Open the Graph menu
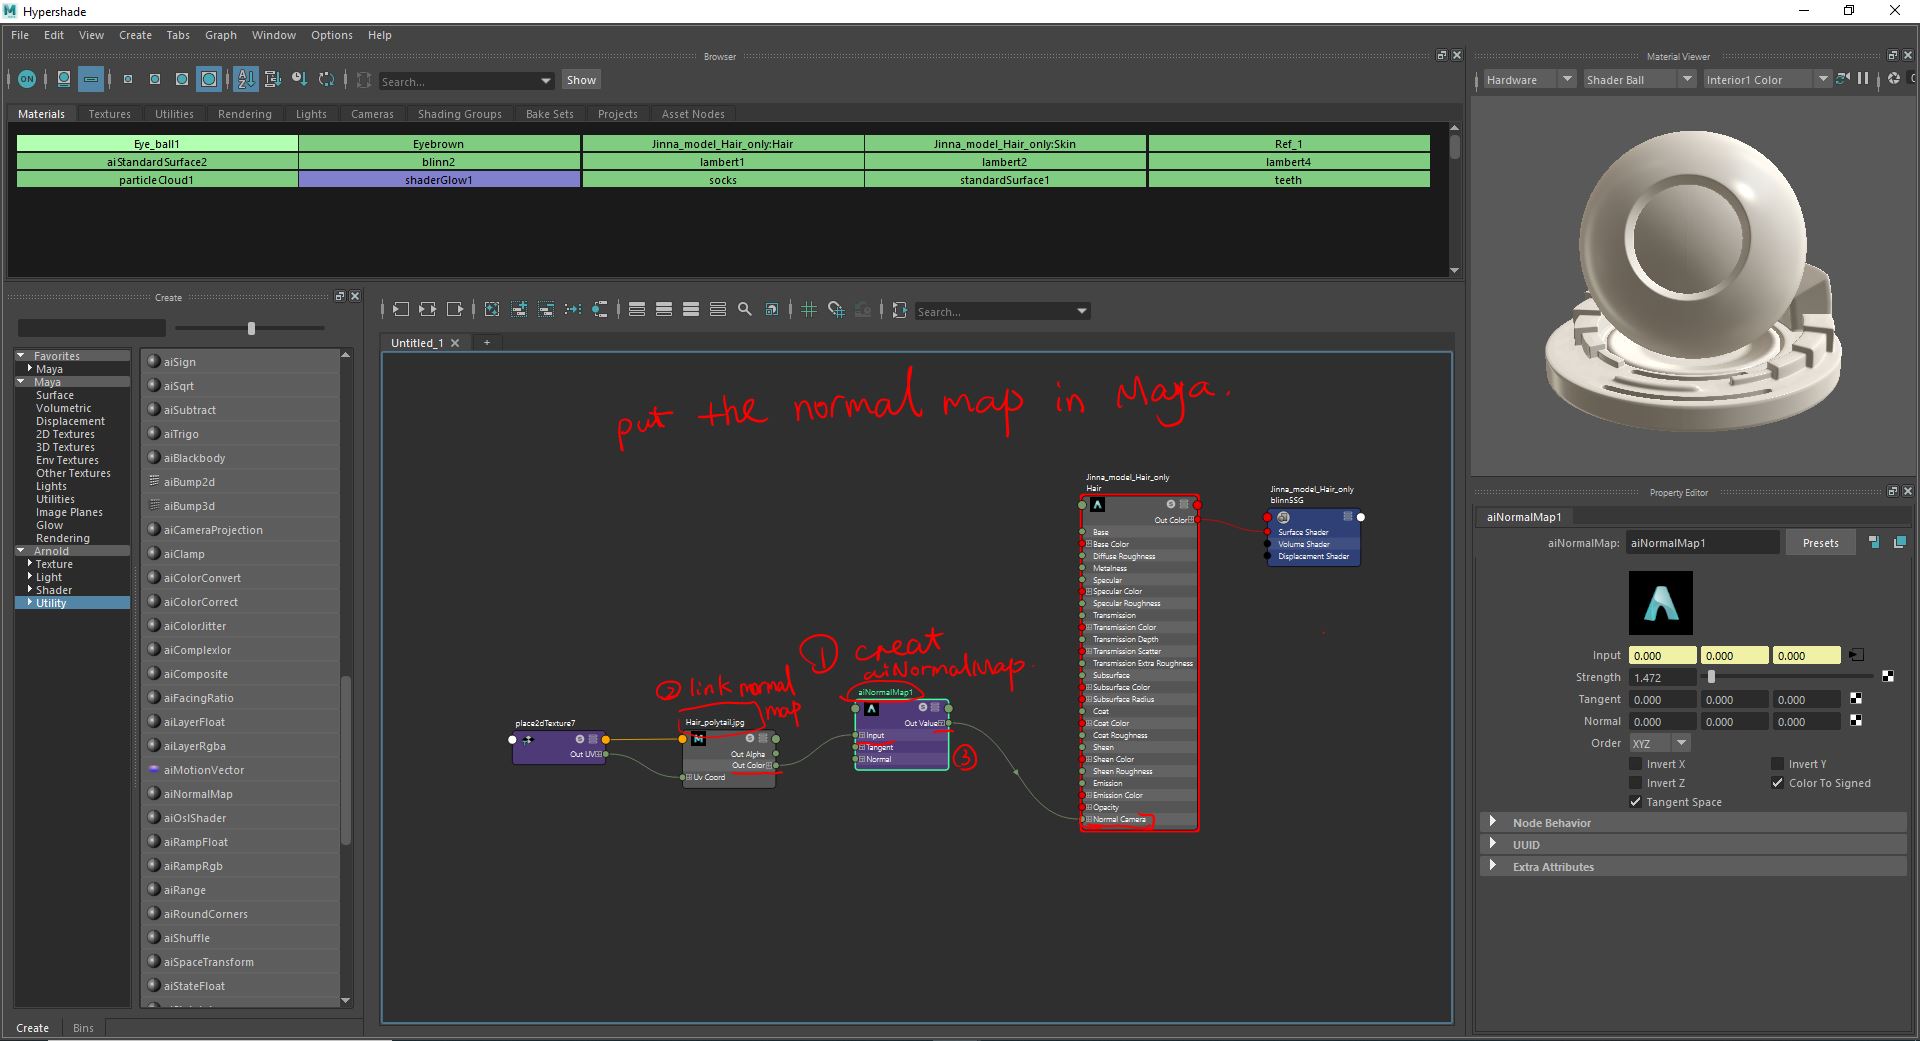The width and height of the screenshot is (1920, 1041). pyautogui.click(x=221, y=35)
